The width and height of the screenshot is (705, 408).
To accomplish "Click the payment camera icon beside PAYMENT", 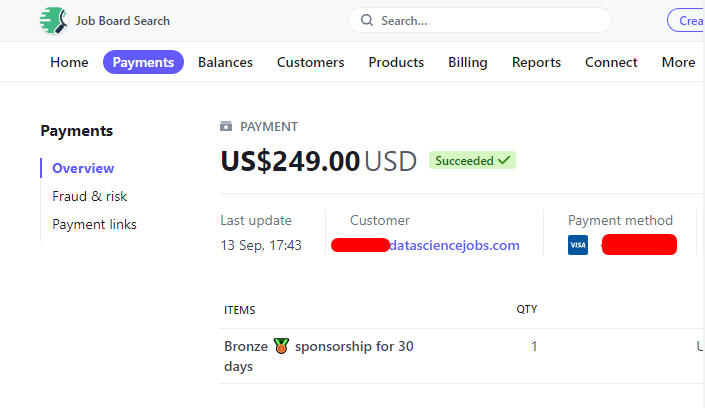I will (226, 127).
